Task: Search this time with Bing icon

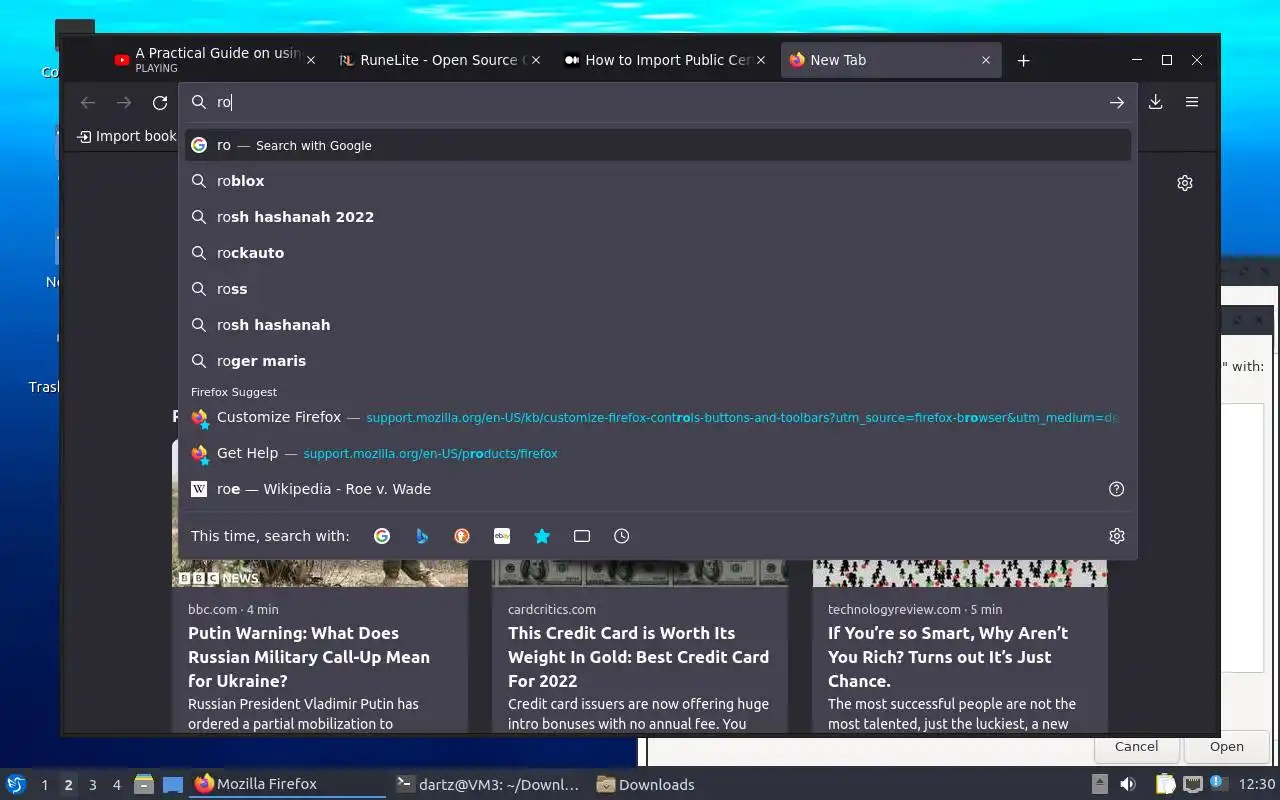Action: coord(422,536)
